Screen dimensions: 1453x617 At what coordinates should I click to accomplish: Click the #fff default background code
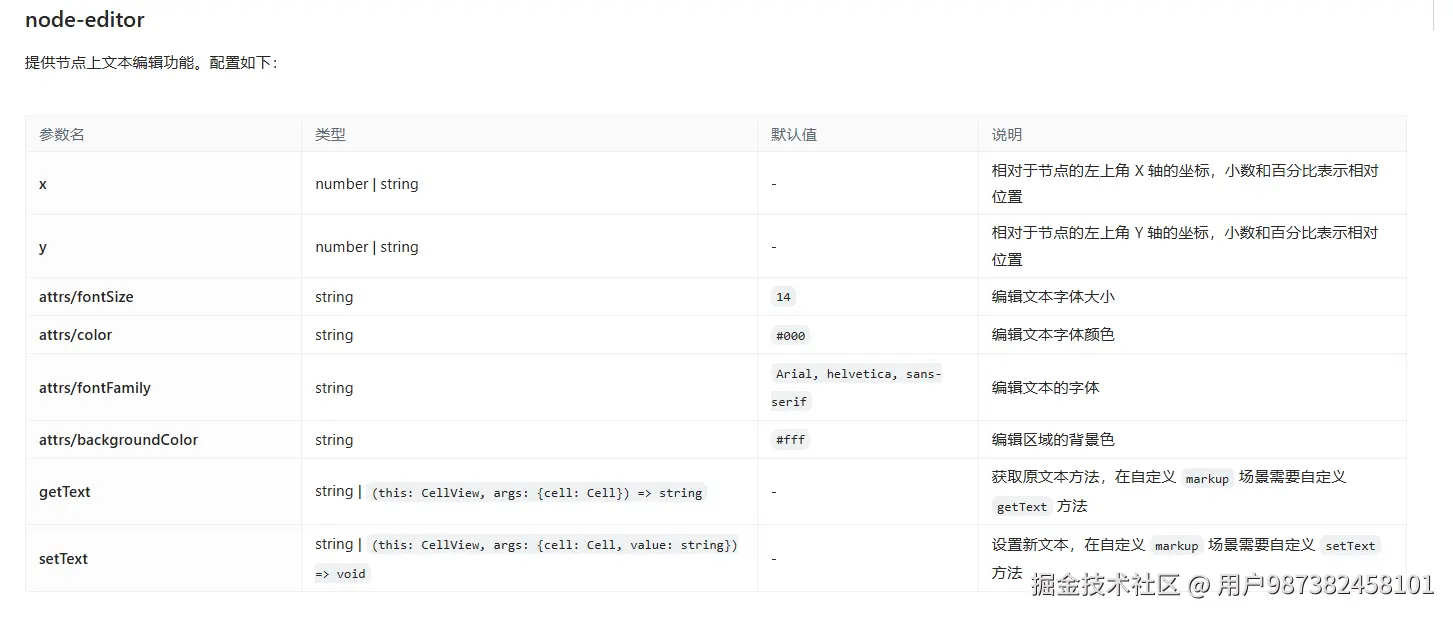click(x=790, y=440)
